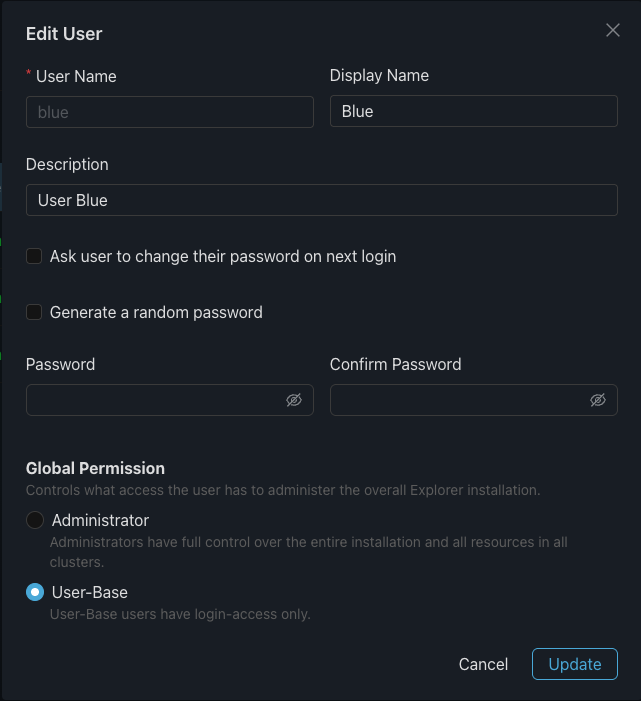
Task: Close the Edit User dialog
Action: coord(613,30)
